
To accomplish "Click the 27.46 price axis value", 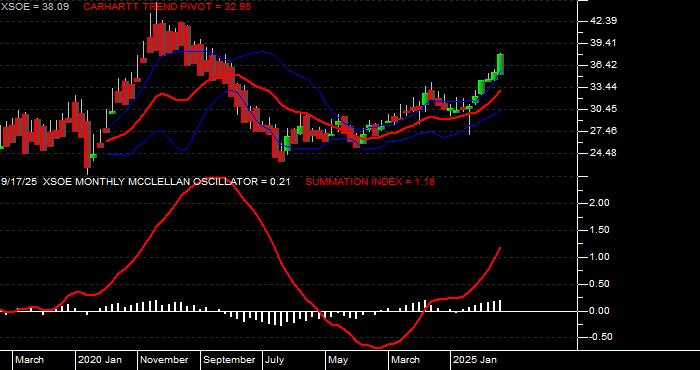I will click(x=604, y=131).
